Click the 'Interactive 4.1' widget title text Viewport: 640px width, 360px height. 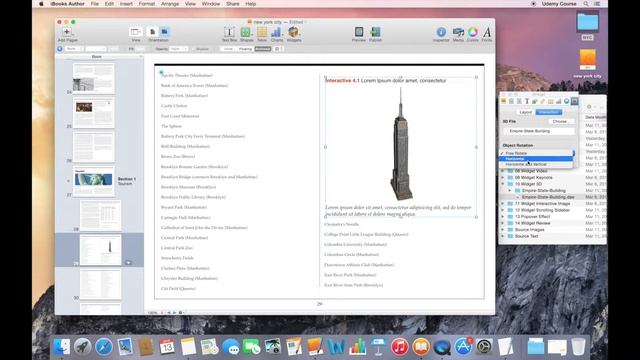pyautogui.click(x=342, y=80)
